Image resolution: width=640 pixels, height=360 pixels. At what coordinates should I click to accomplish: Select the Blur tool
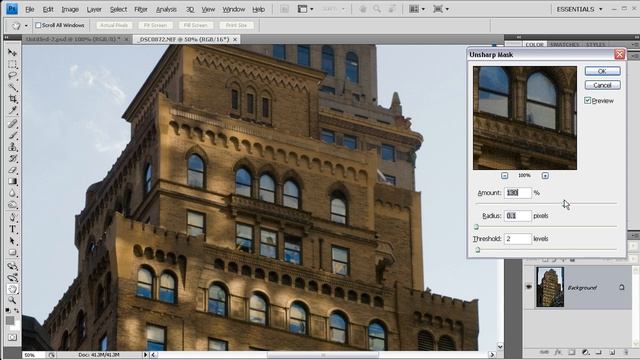click(x=12, y=193)
